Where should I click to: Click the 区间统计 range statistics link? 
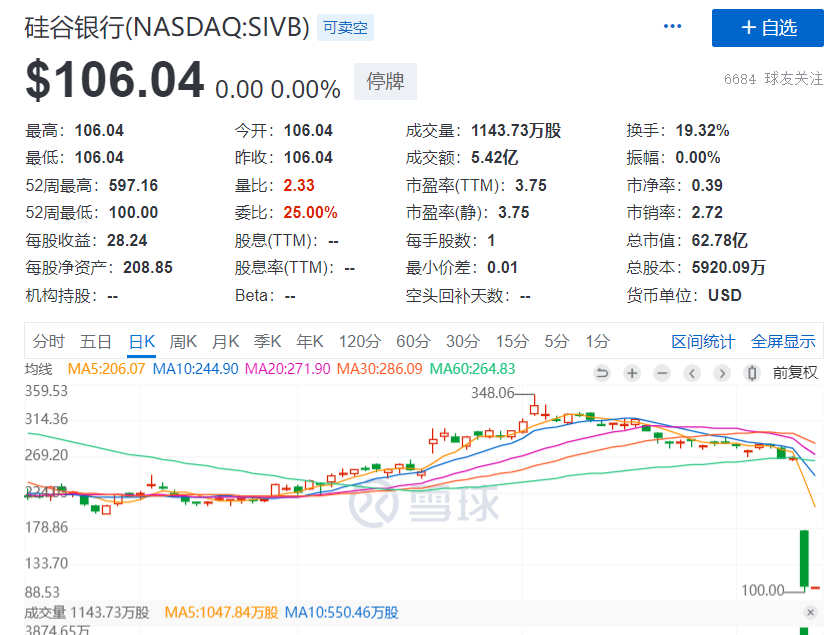point(703,341)
